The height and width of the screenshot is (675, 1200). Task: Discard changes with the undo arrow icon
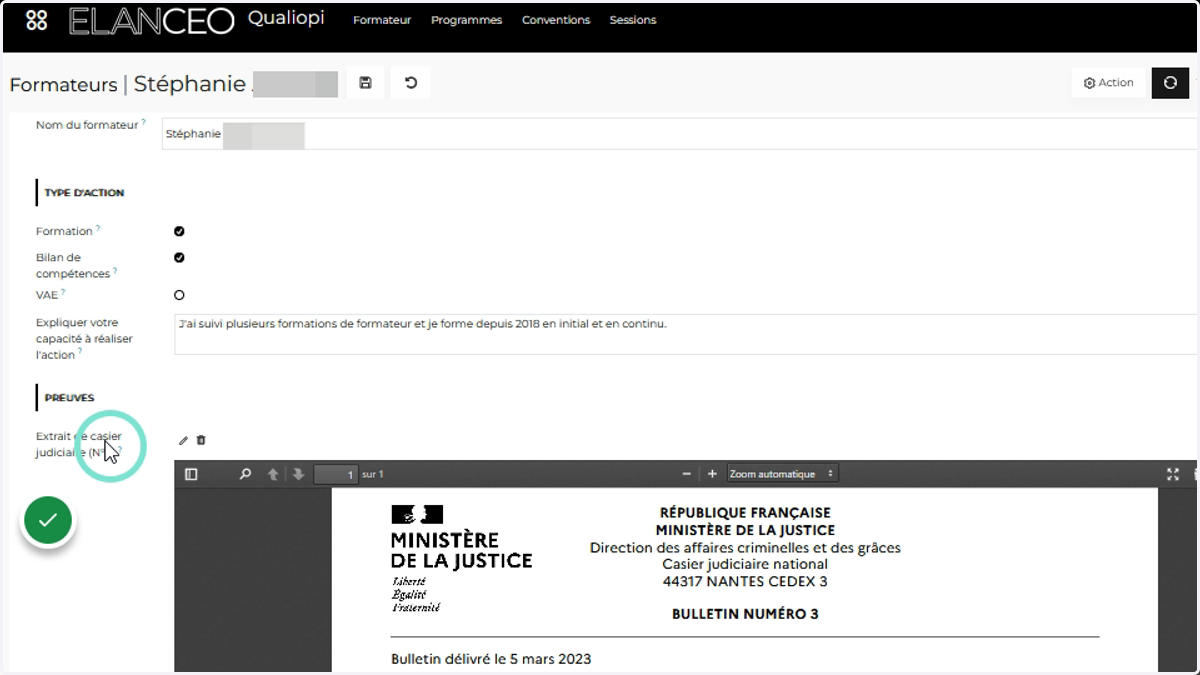pos(411,83)
